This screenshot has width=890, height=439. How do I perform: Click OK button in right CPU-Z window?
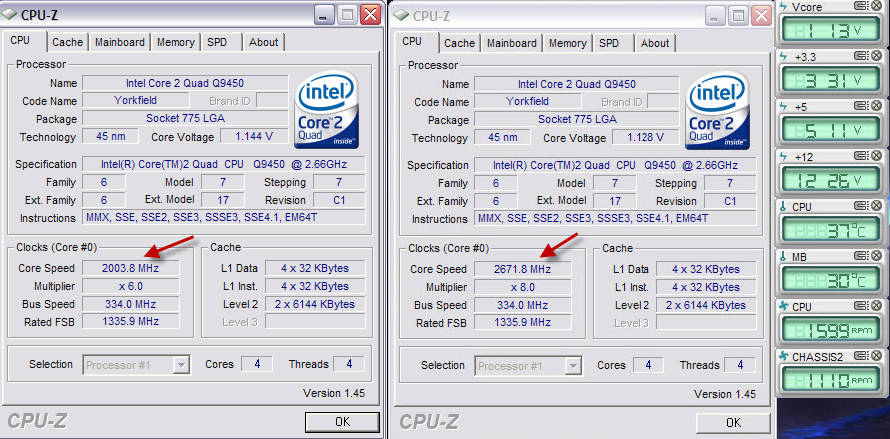734,423
